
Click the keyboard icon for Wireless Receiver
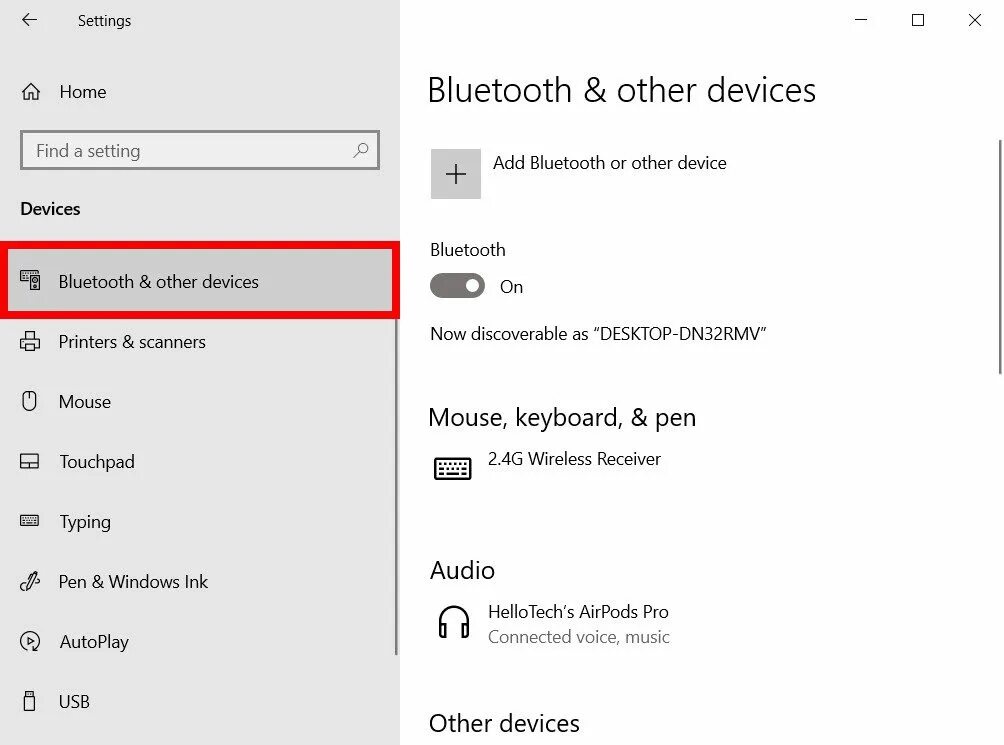(x=453, y=469)
